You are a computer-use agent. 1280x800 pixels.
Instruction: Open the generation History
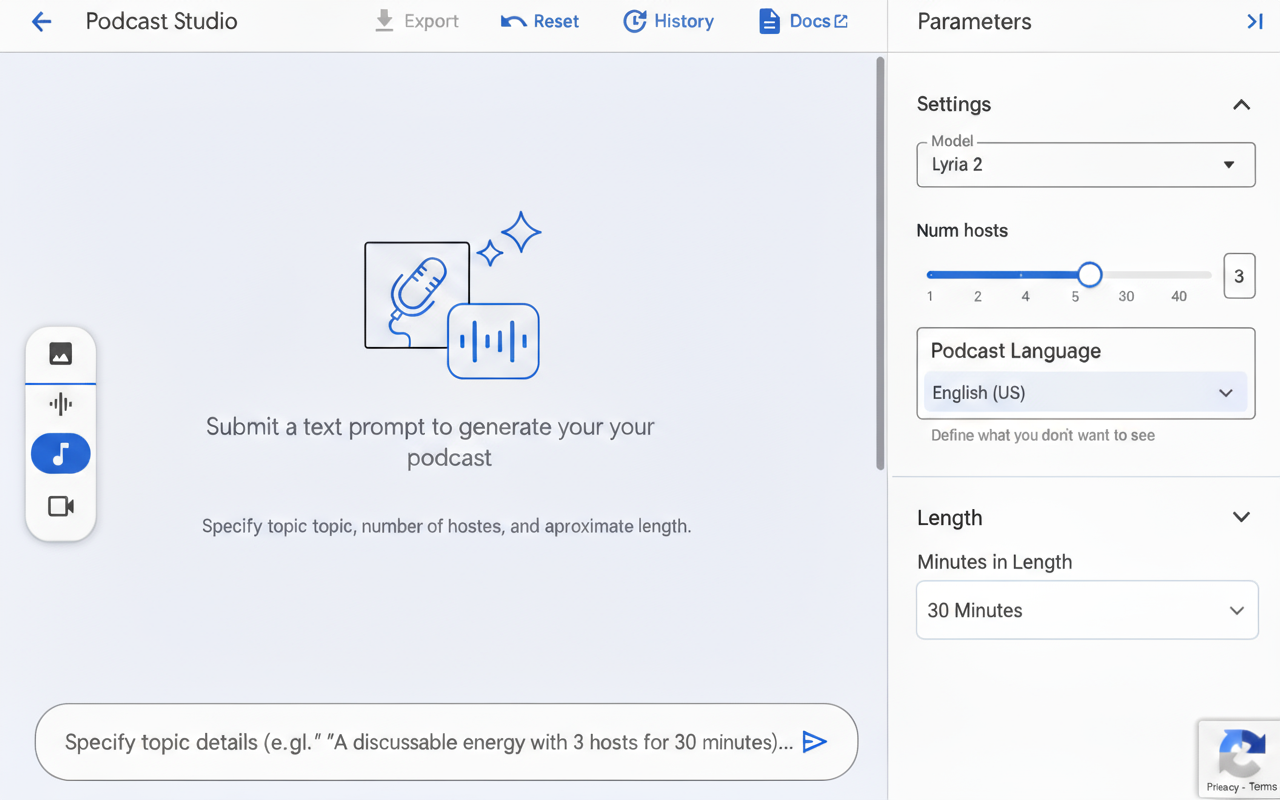668,21
